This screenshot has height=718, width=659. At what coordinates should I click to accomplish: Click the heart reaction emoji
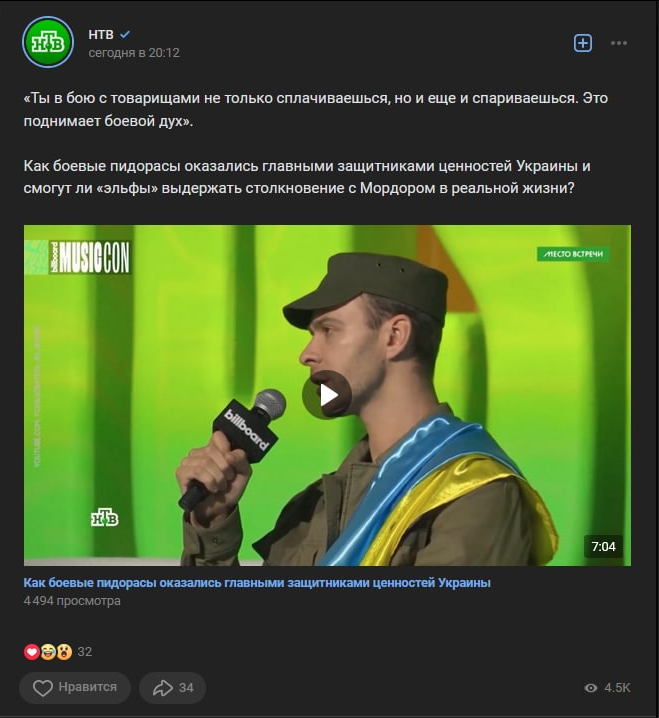point(32,652)
